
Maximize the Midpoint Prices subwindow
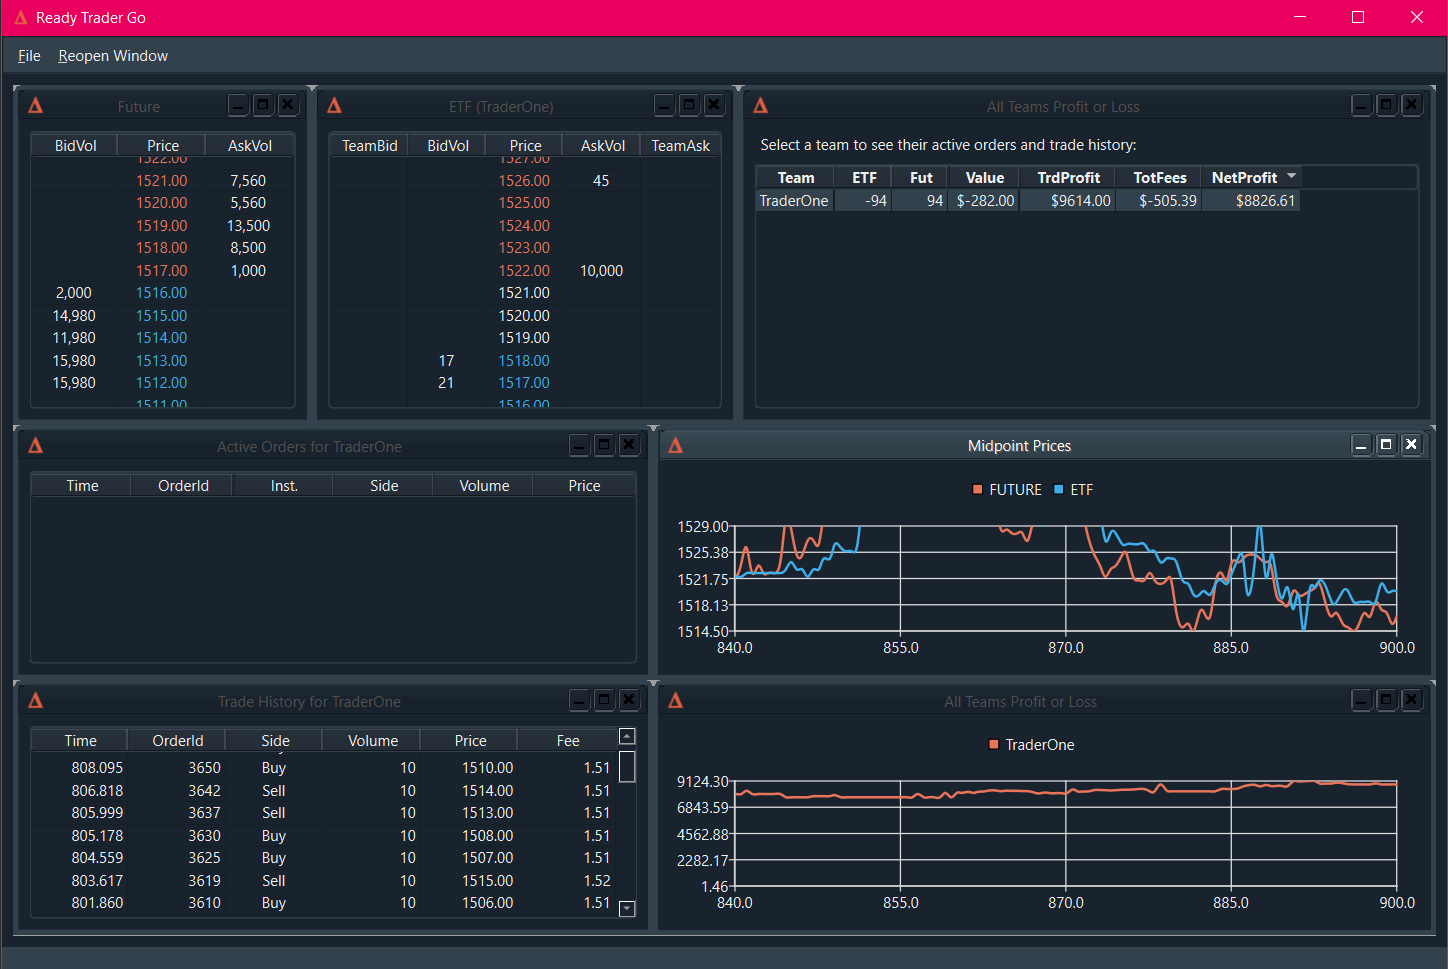coord(1386,445)
